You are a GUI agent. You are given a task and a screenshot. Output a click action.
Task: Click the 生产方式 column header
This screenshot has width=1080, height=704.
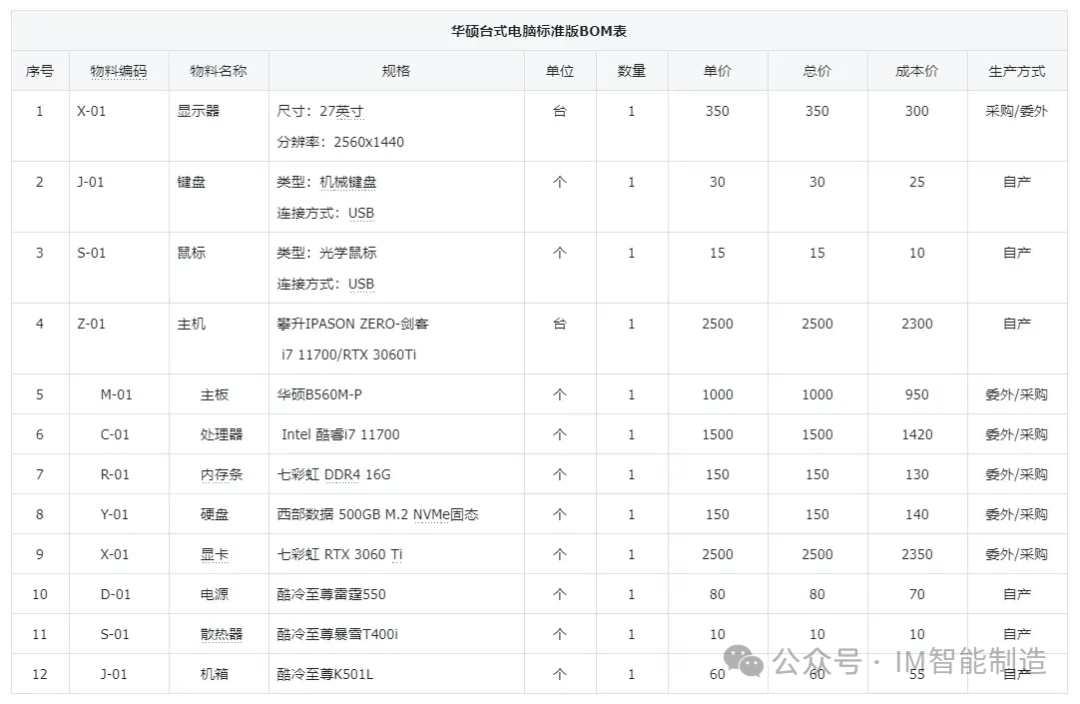[x=1016, y=71]
